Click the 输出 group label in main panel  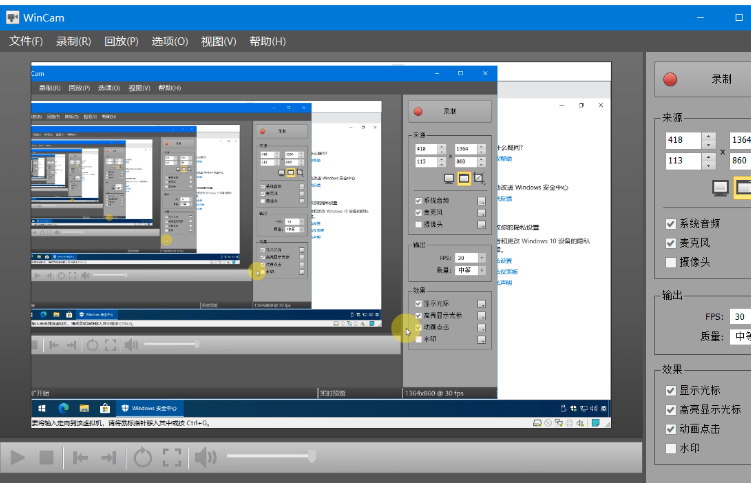(x=672, y=296)
